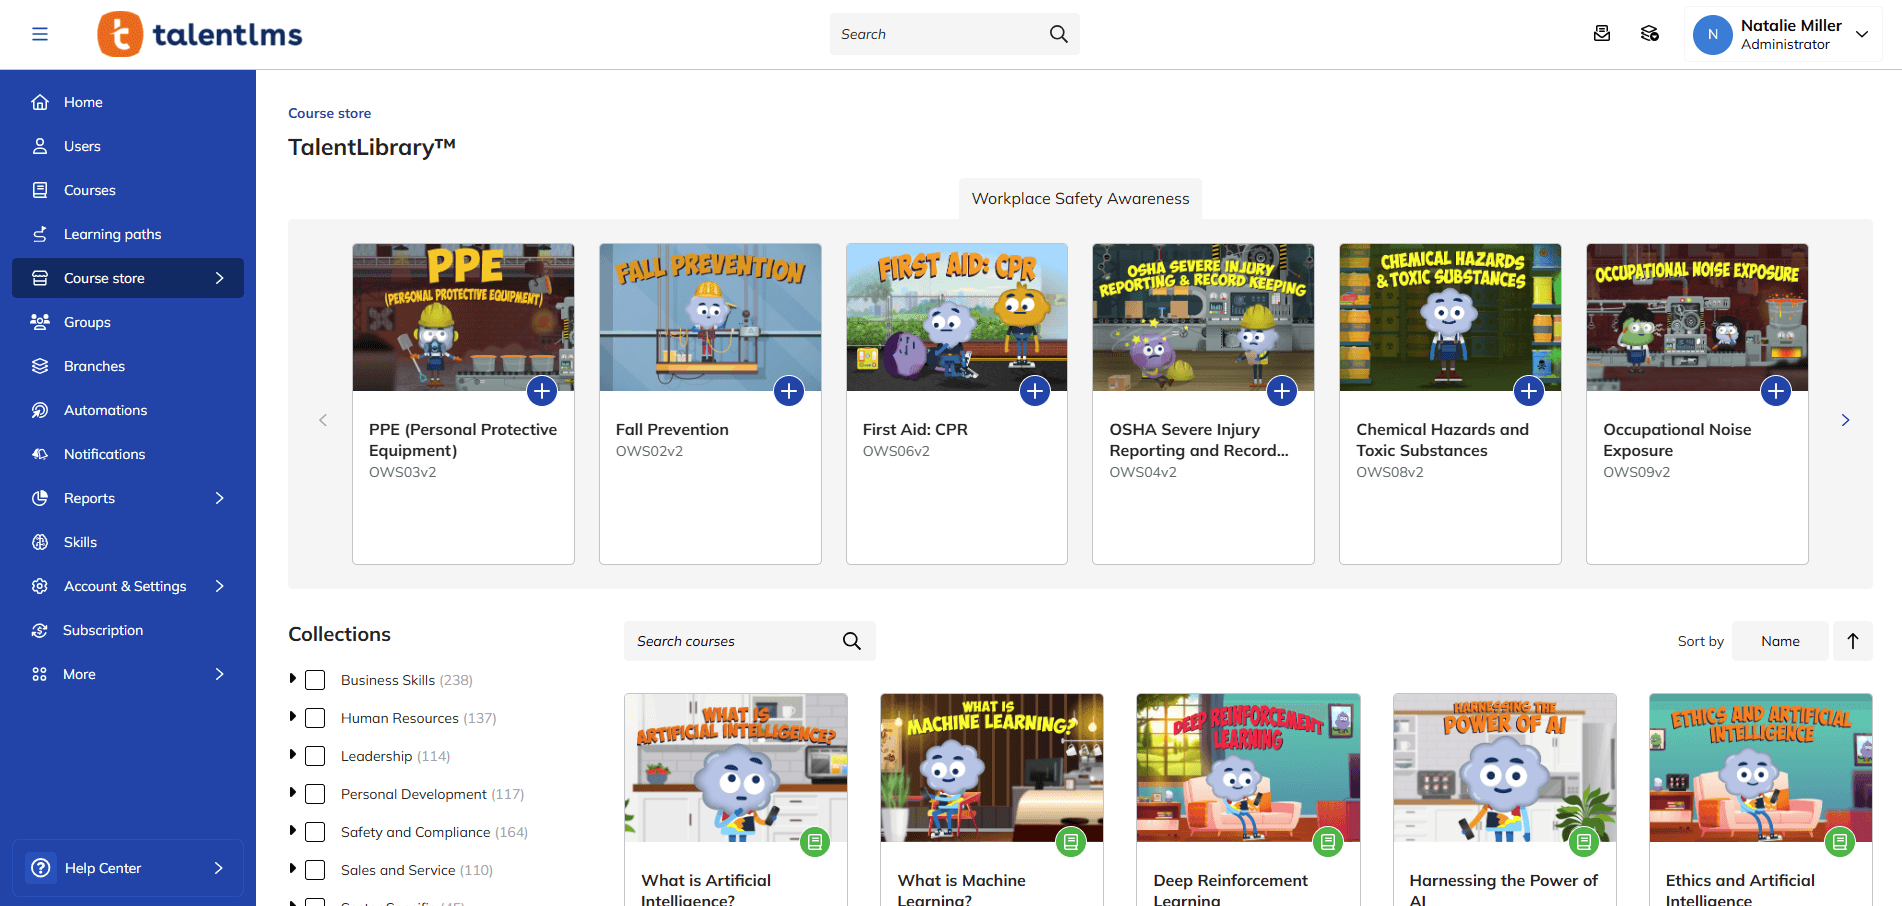Click the search magnifier icon

point(1057,33)
